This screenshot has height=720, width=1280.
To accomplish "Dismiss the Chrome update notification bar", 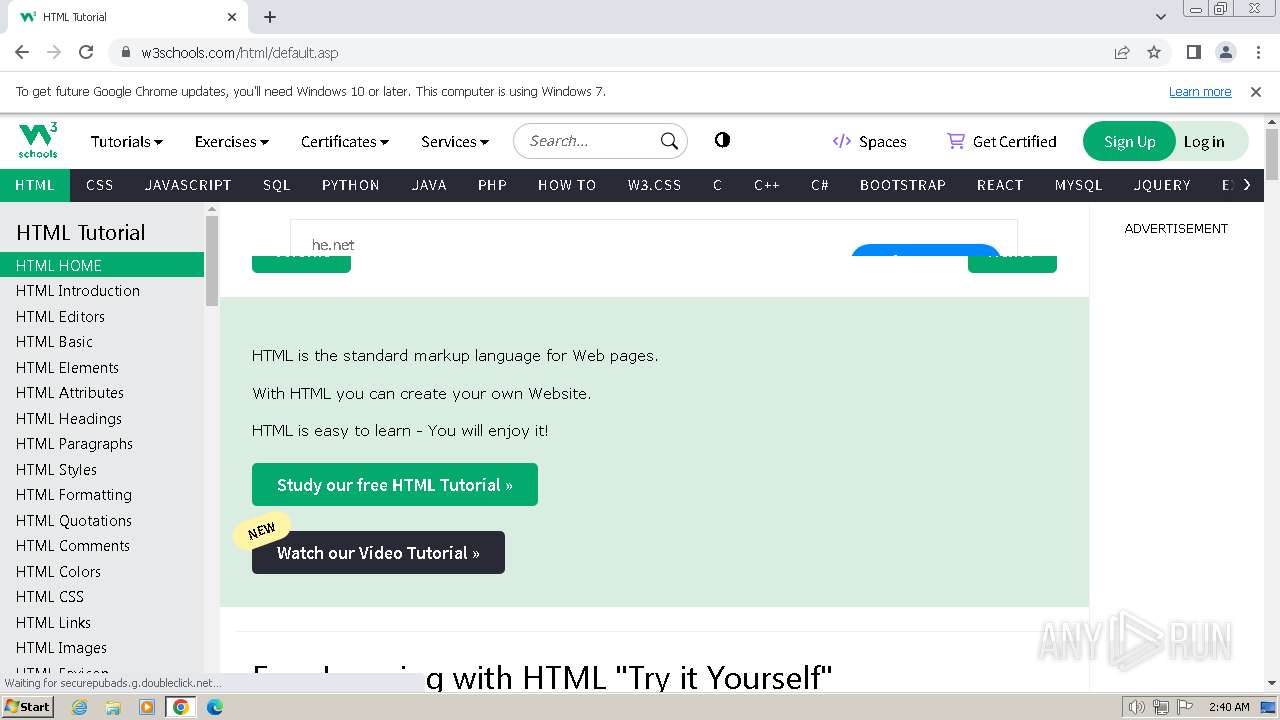I will coord(1256,91).
